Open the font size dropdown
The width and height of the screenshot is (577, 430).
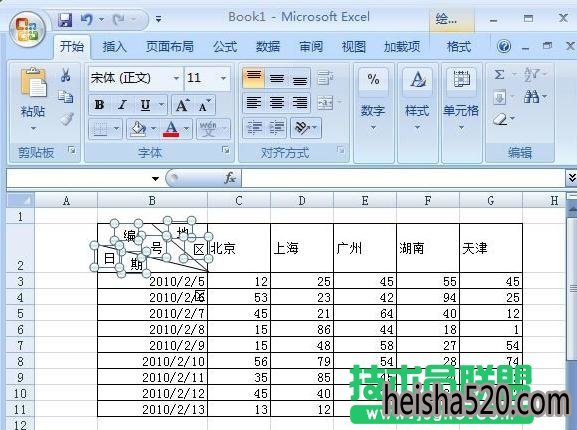coord(223,78)
